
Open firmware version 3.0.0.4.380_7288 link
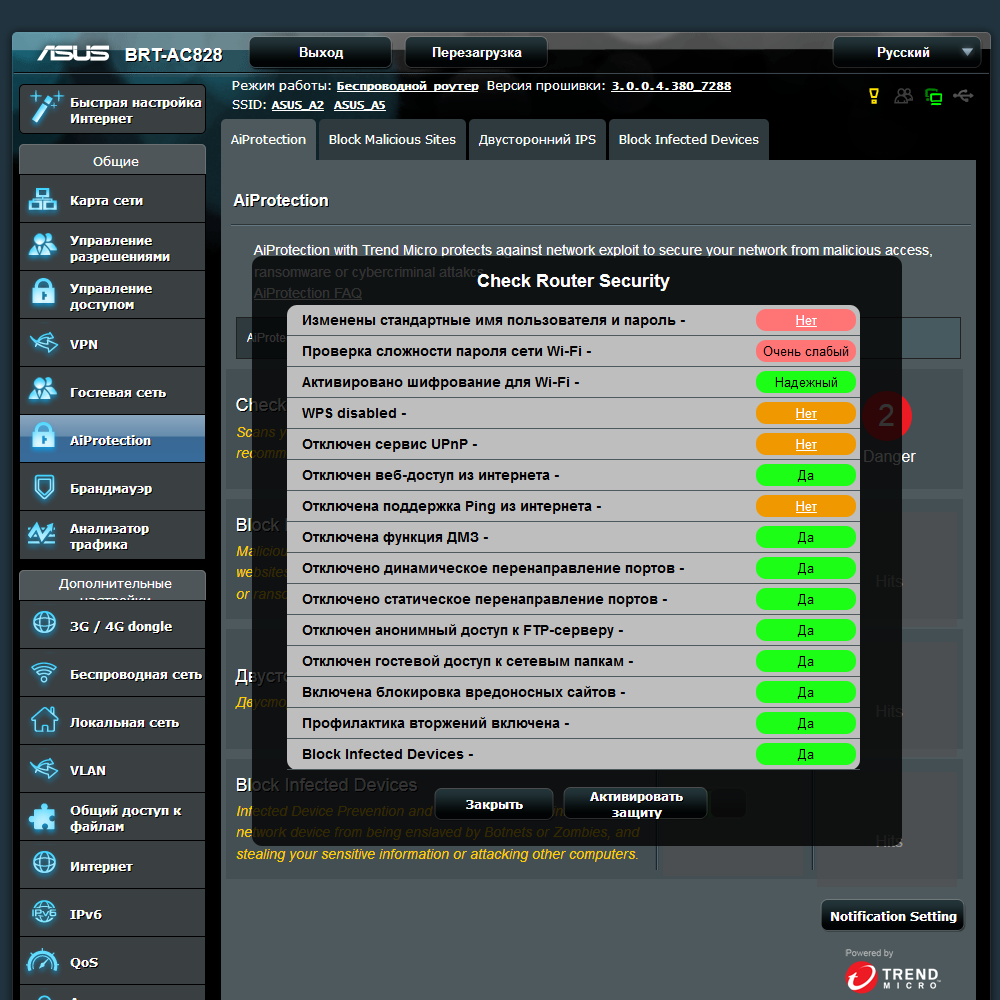click(x=671, y=86)
